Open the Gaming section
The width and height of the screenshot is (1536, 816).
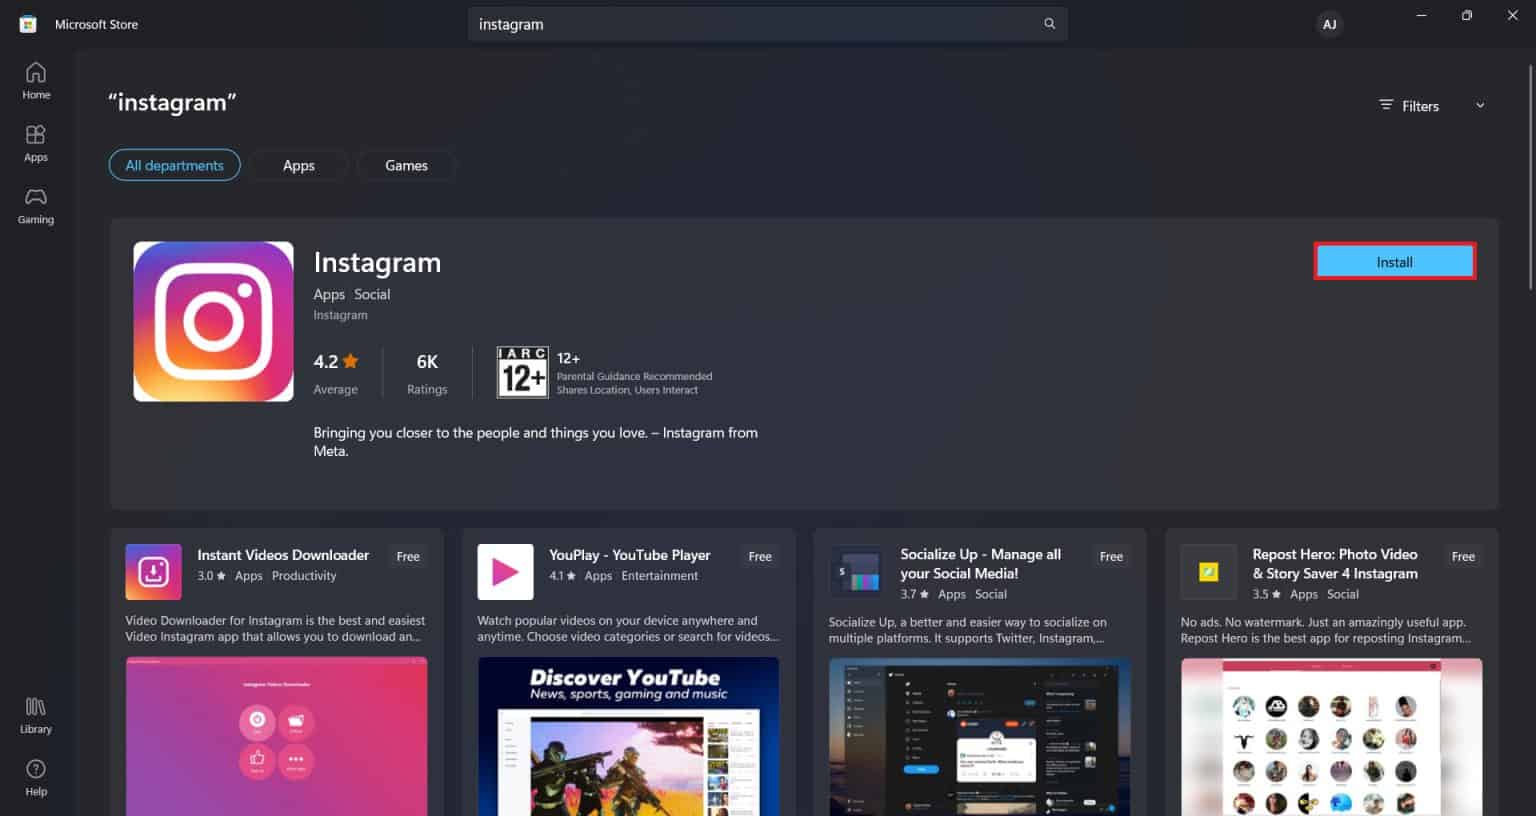[35, 206]
